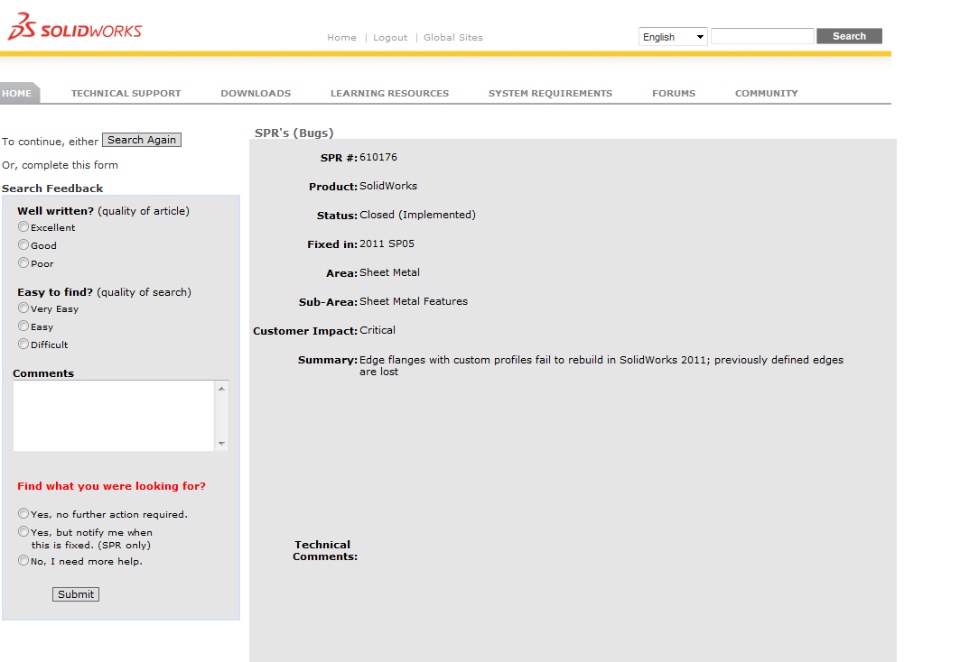The width and height of the screenshot is (960, 662).
Task: Click the Logout link
Action: click(390, 37)
